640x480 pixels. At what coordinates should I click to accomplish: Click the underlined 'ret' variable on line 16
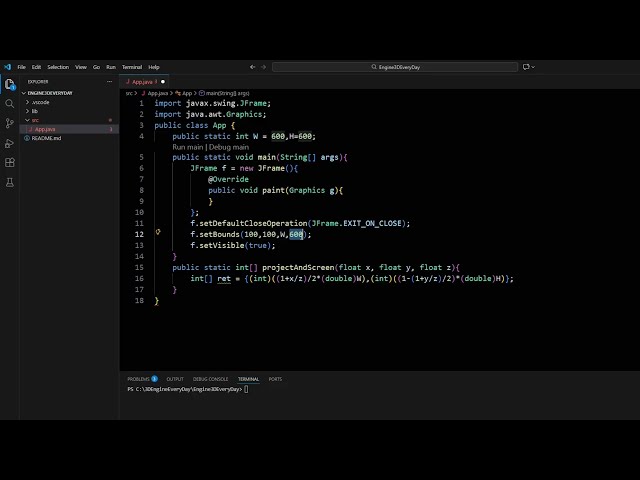[224, 279]
